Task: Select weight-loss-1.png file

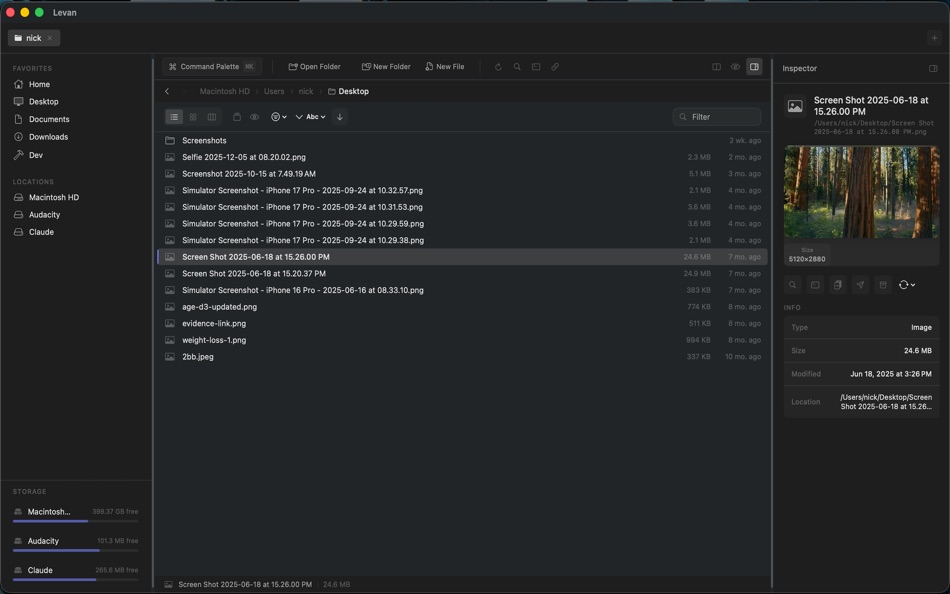Action: (x=462, y=341)
